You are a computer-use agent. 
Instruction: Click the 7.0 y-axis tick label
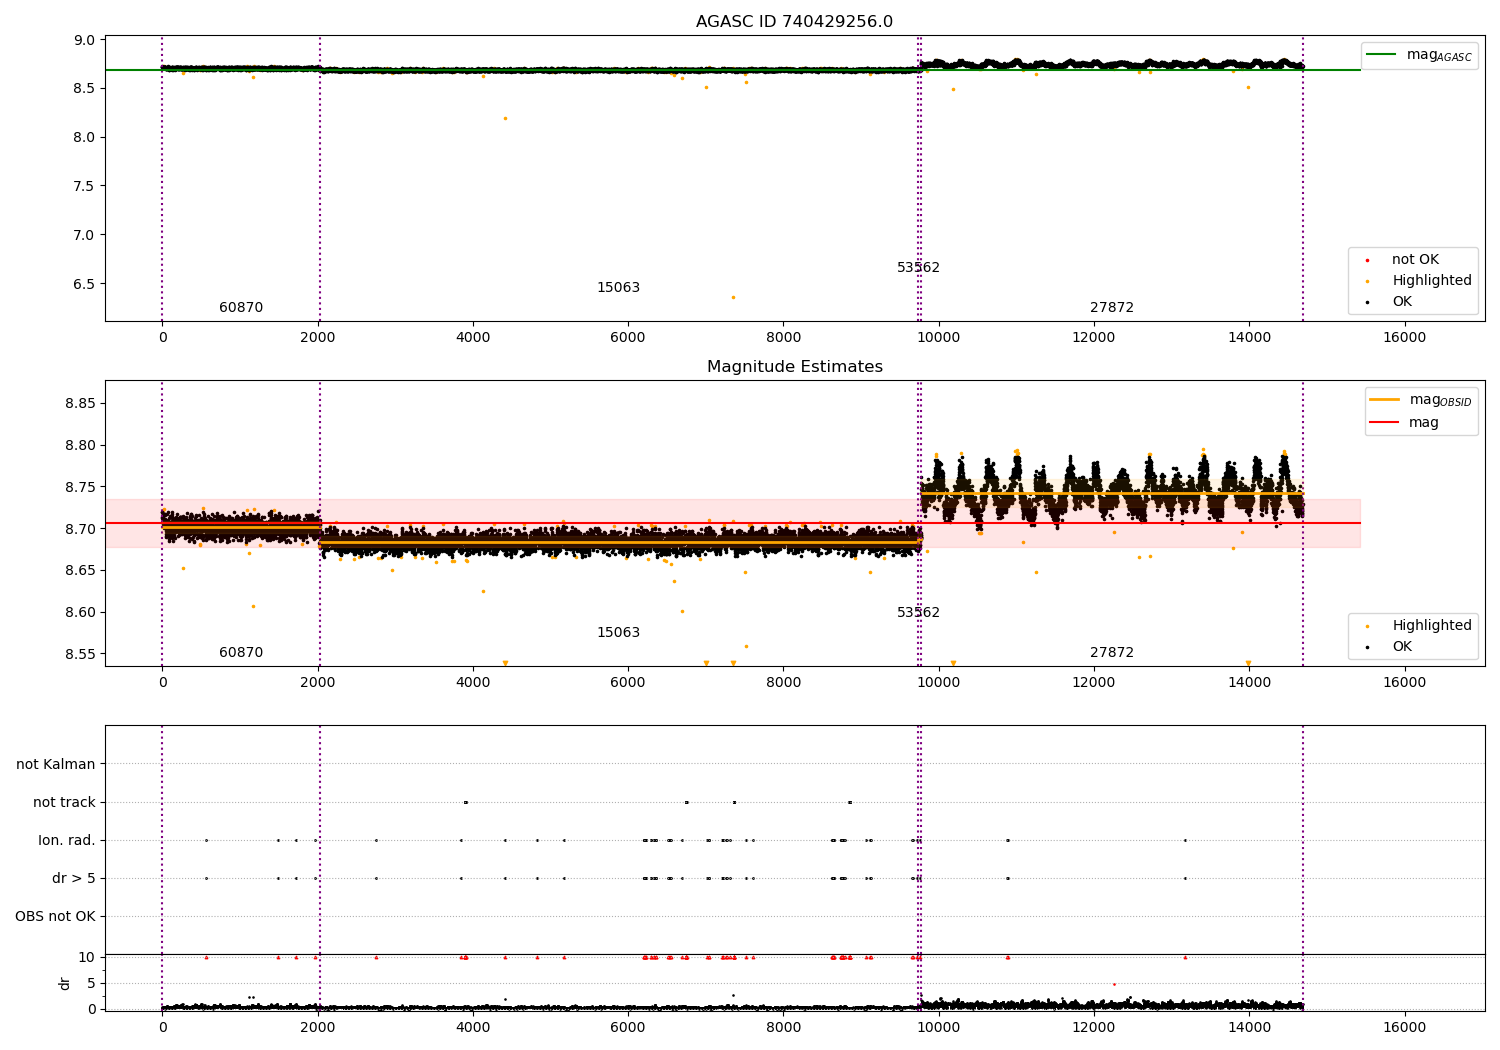[85, 236]
